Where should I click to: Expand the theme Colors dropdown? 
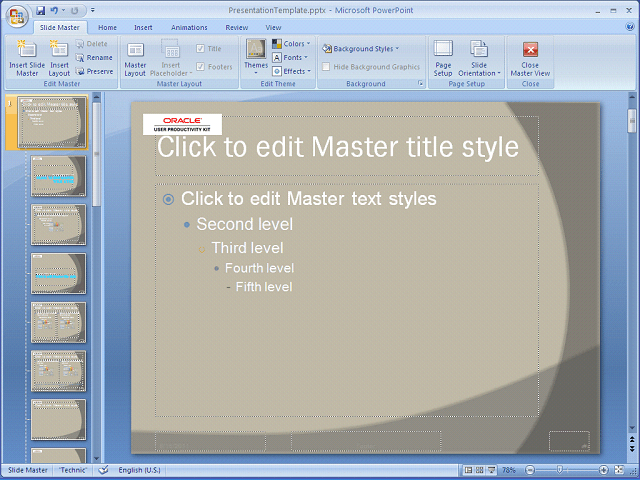point(291,44)
